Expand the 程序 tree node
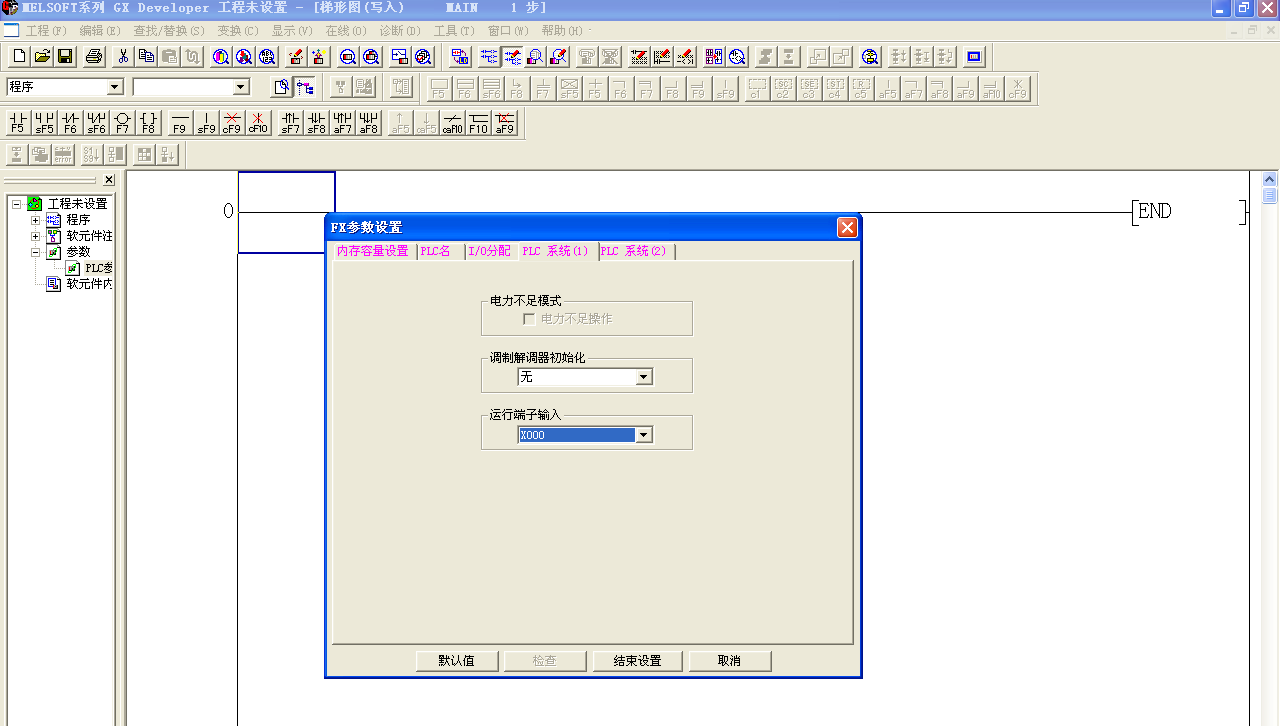 [36, 220]
